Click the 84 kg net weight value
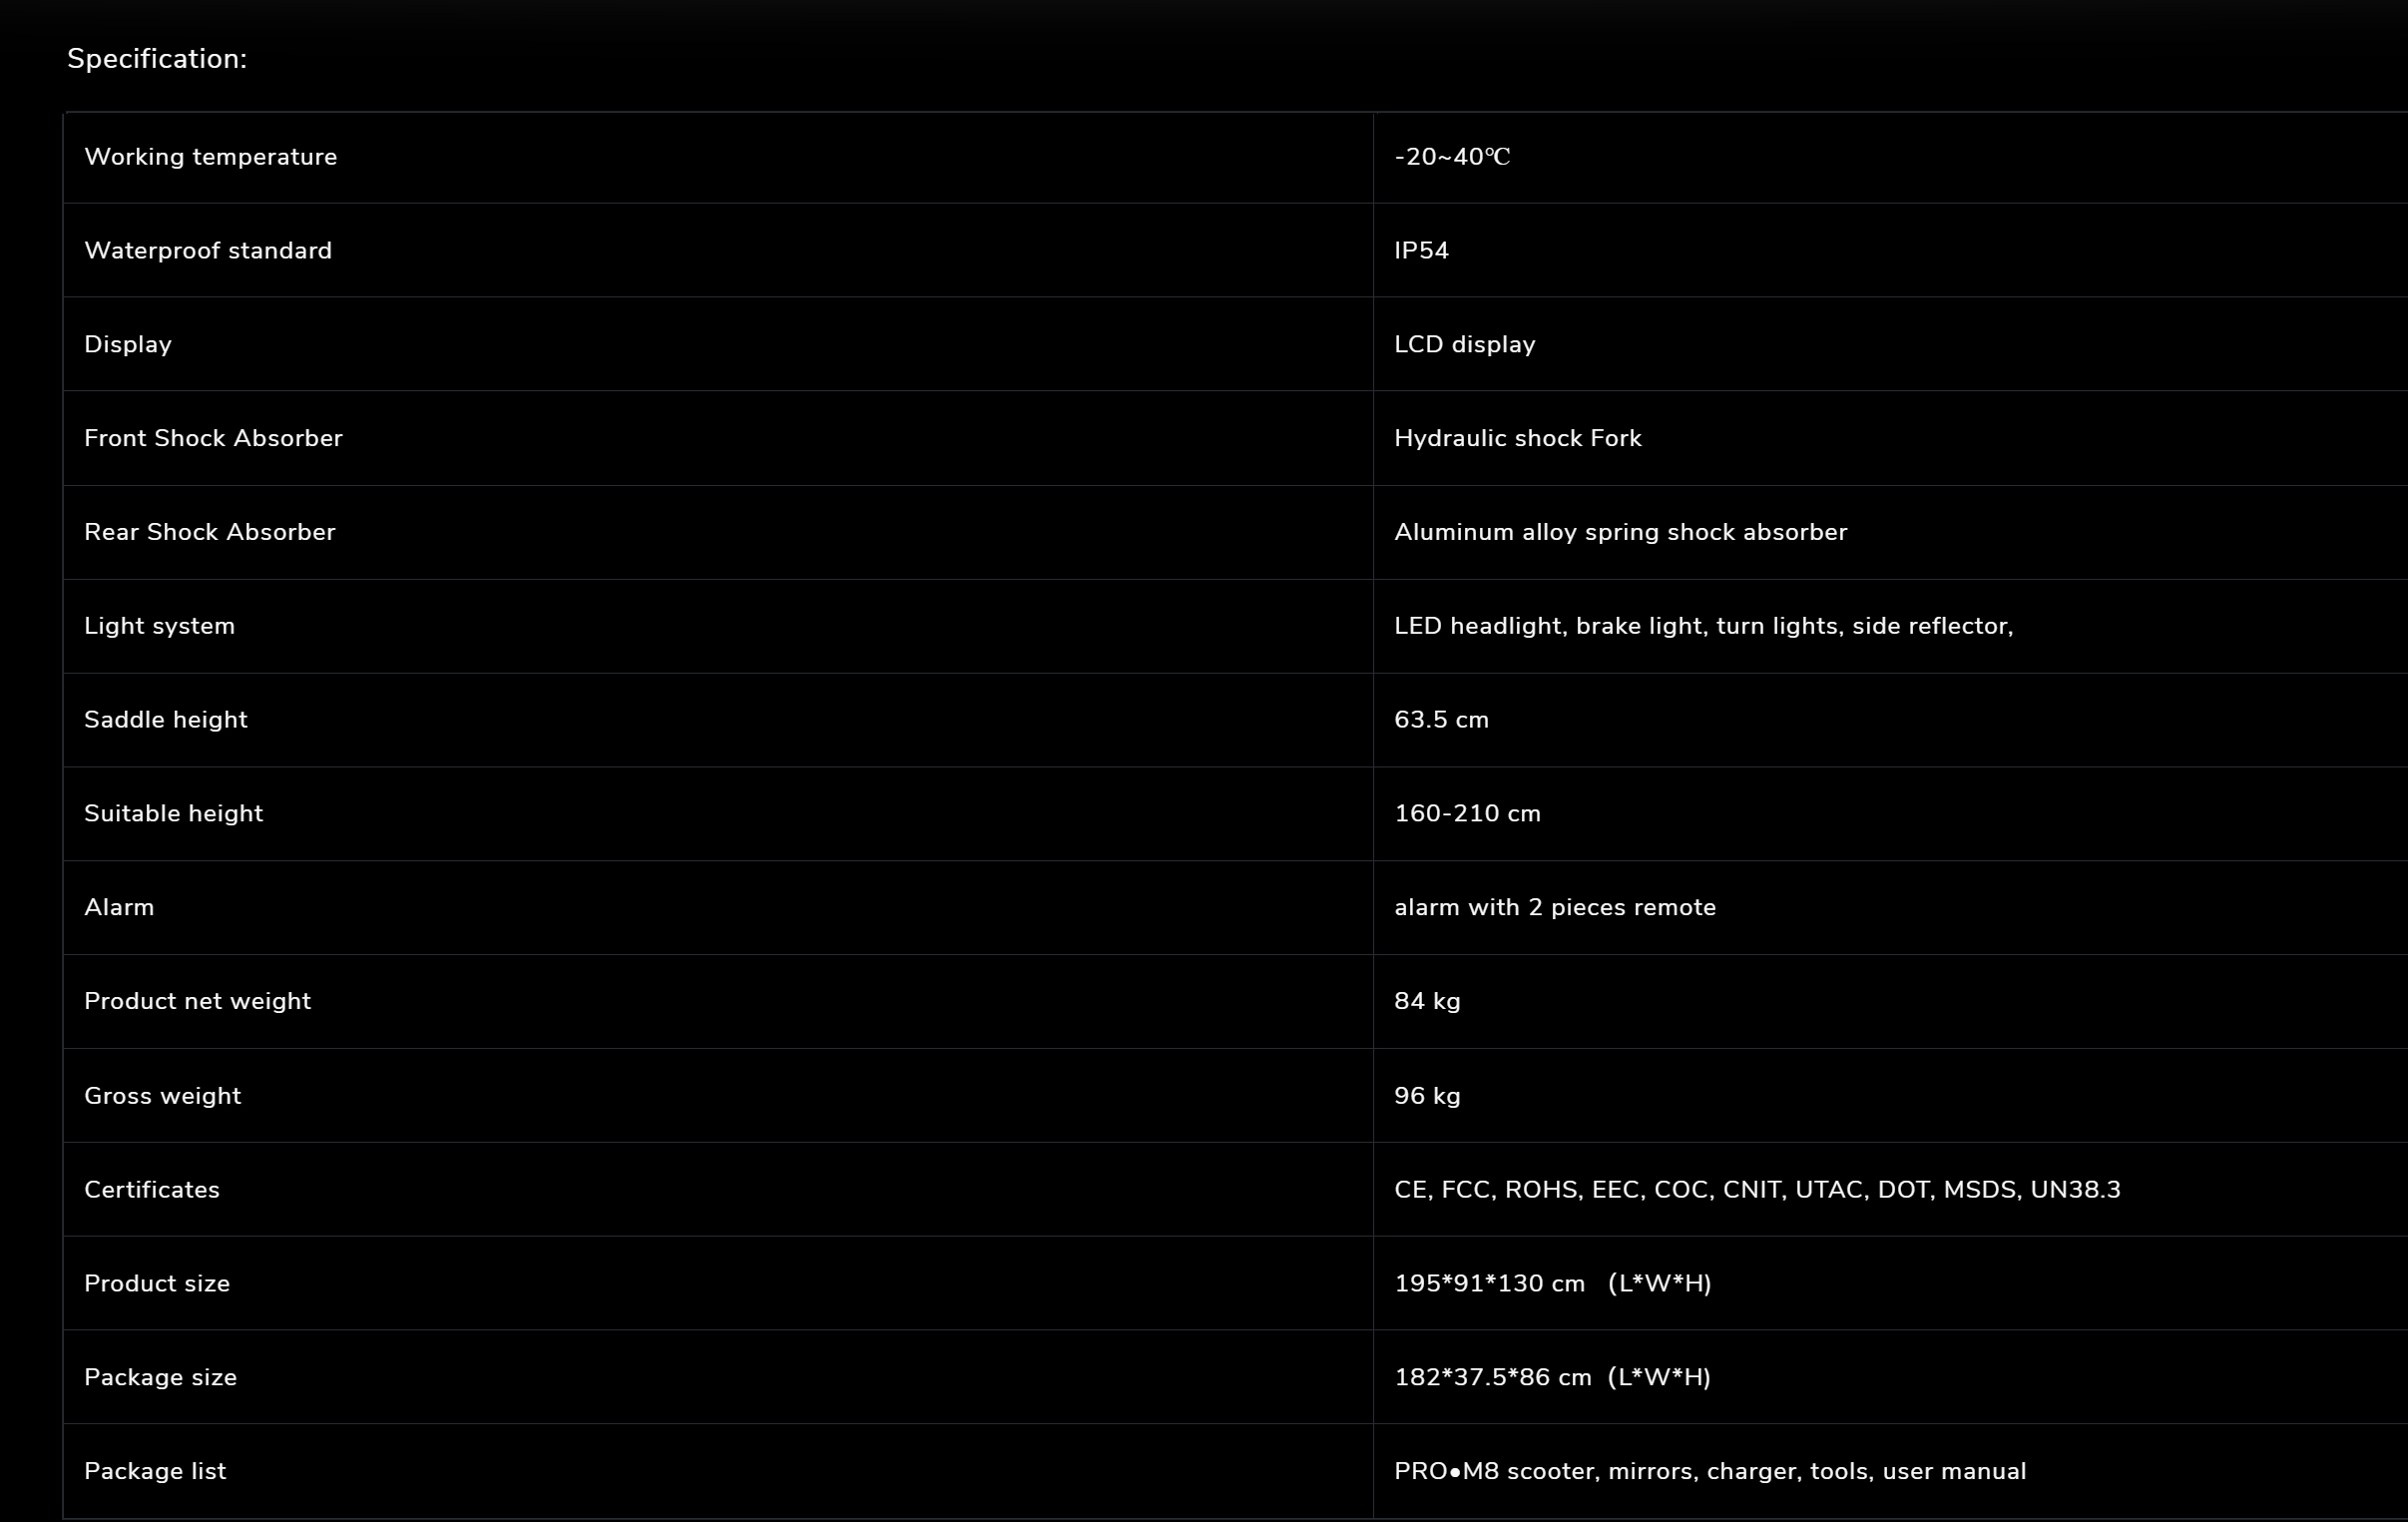The image size is (2408, 1522). point(1427,1001)
